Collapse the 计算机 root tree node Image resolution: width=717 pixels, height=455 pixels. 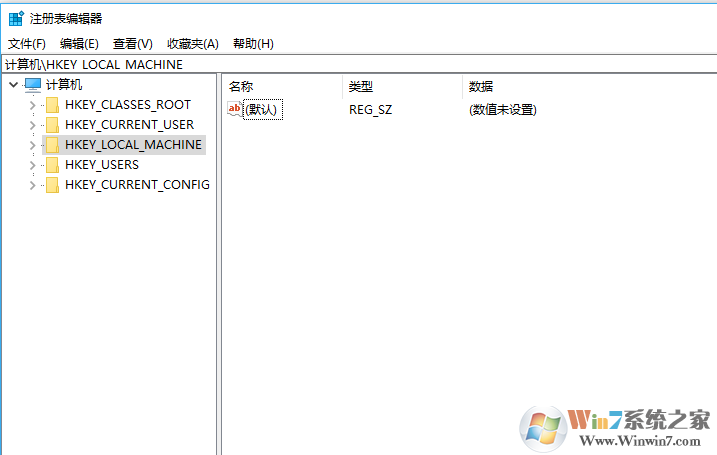[x=12, y=85]
